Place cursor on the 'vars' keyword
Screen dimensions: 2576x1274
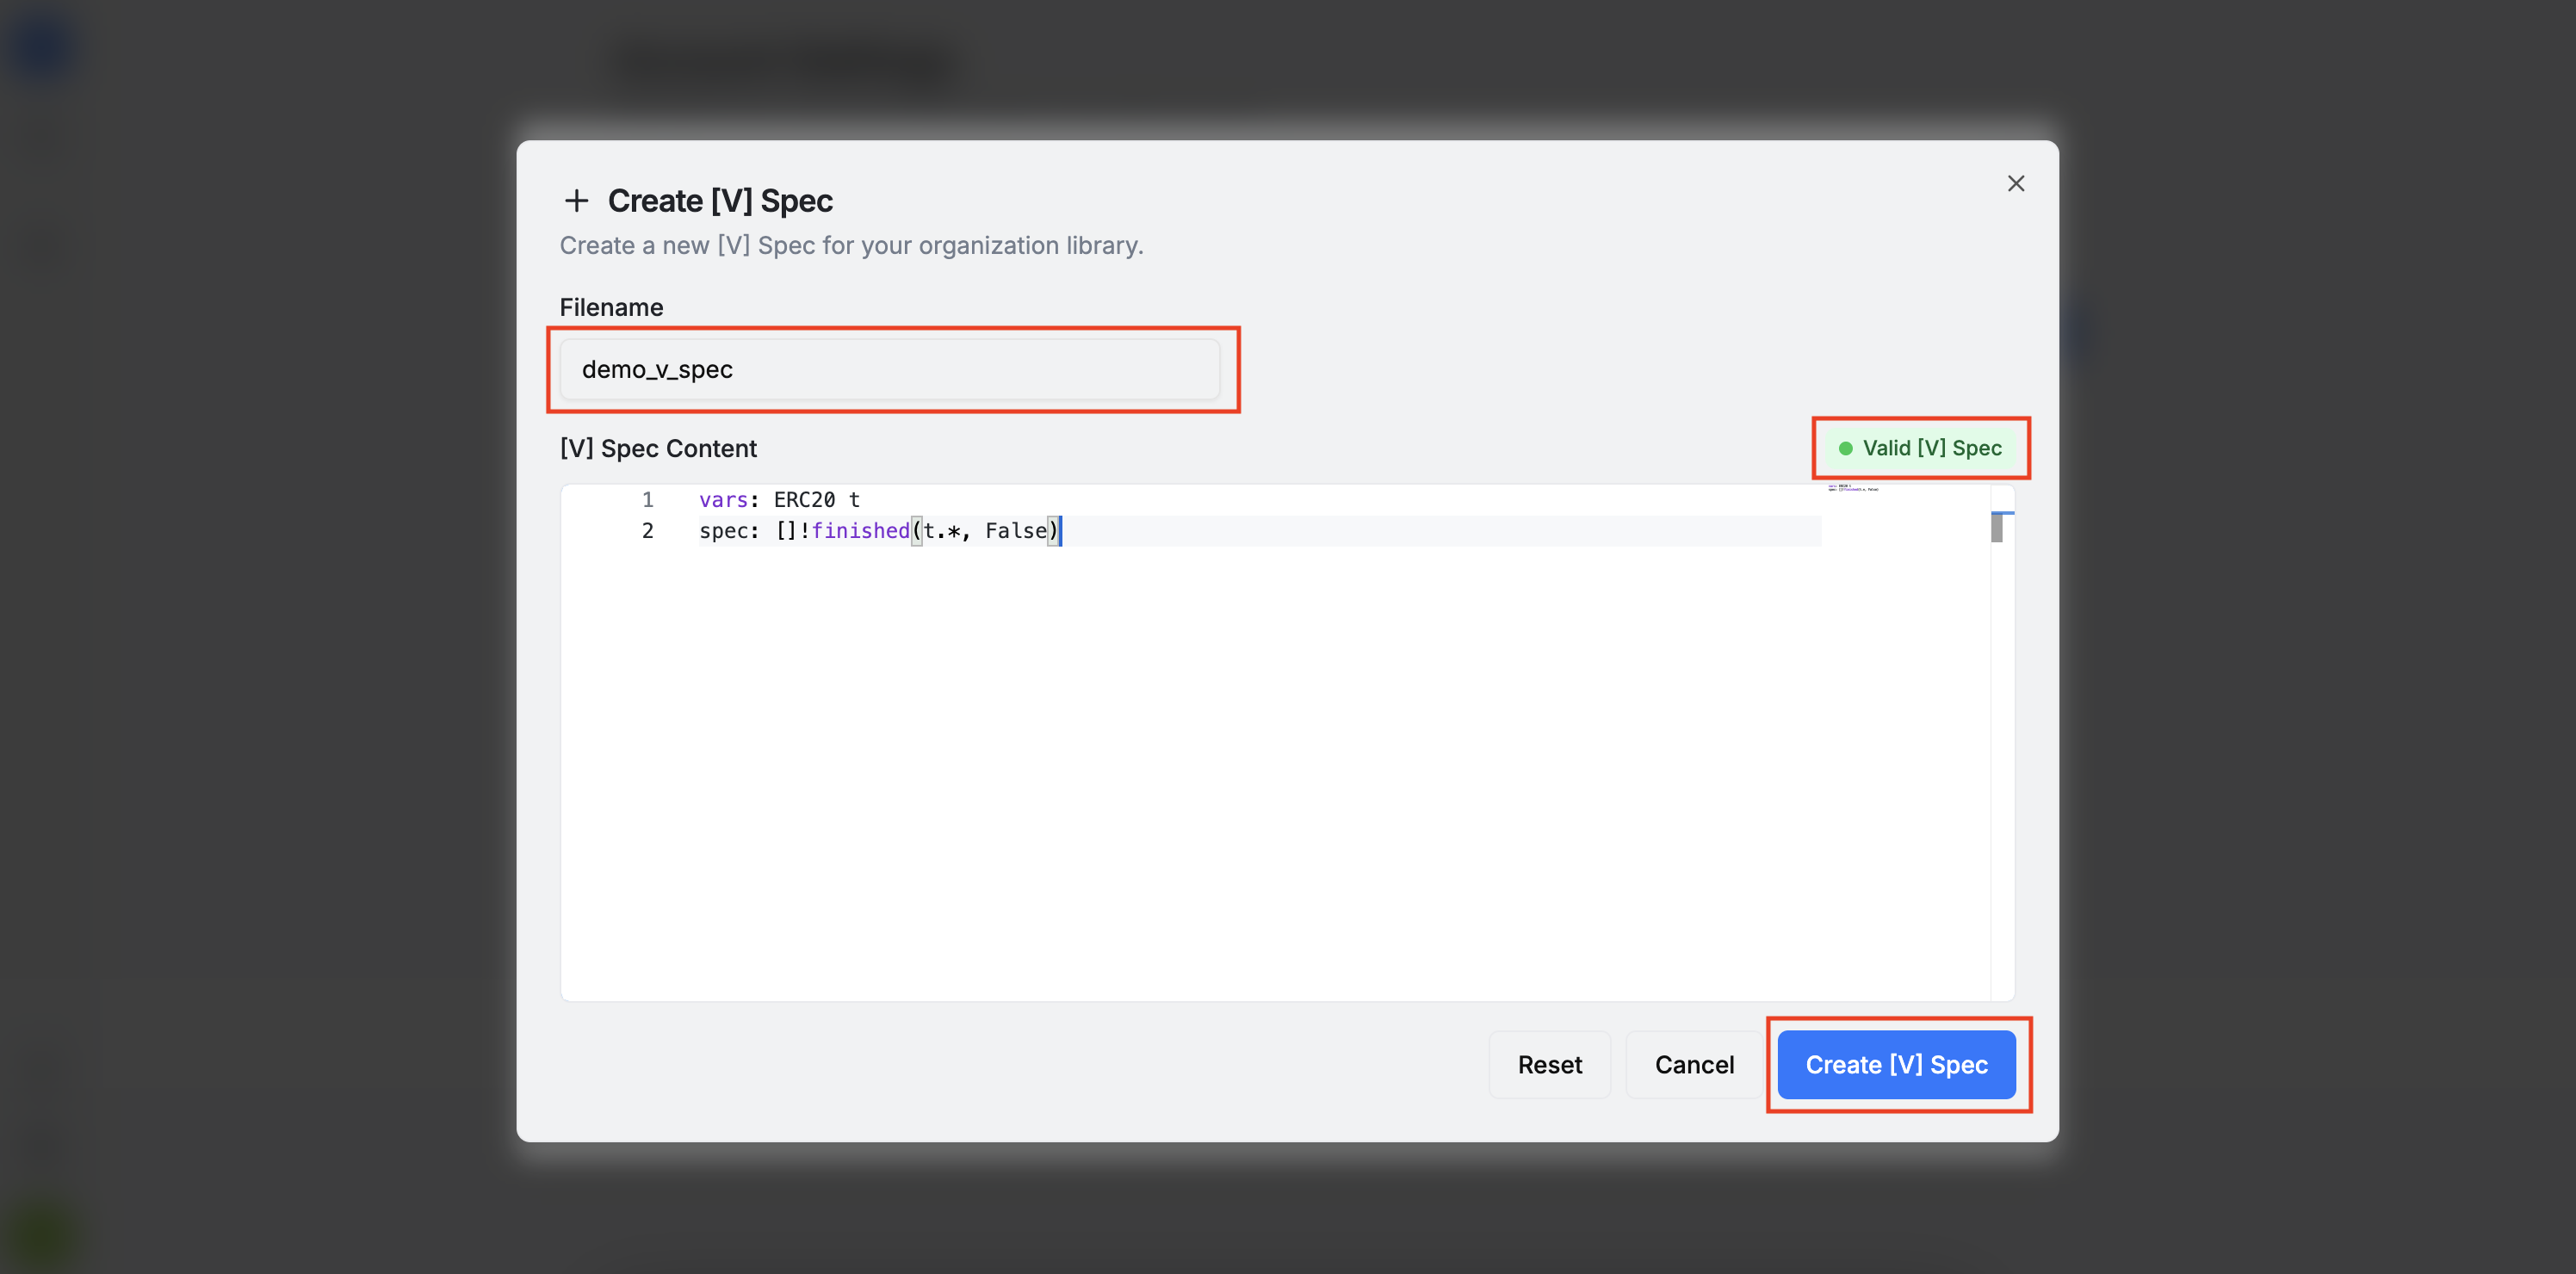[x=722, y=499]
